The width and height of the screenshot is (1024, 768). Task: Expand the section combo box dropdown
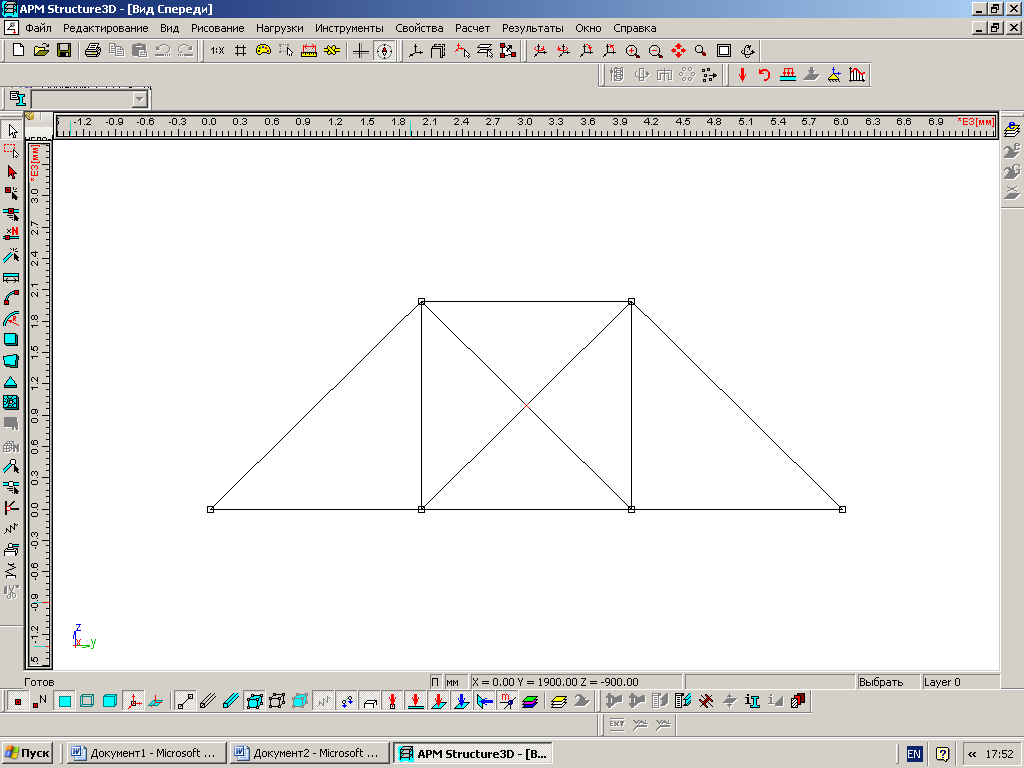pyautogui.click(x=139, y=99)
